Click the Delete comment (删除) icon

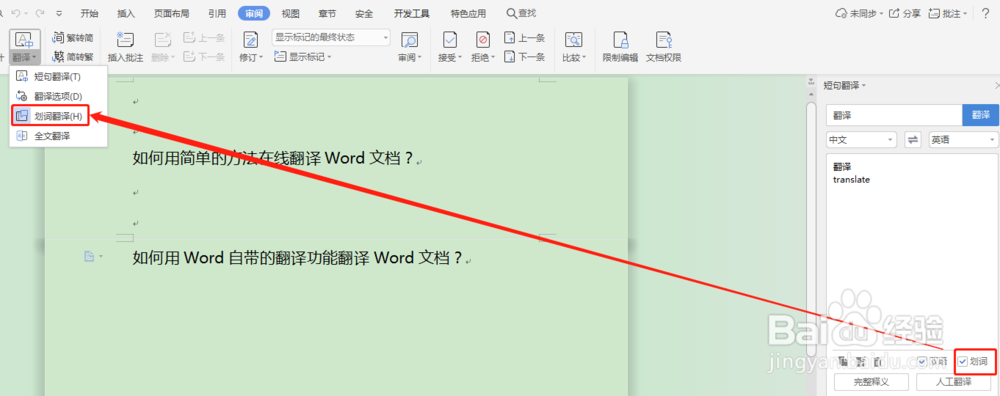coord(163,40)
